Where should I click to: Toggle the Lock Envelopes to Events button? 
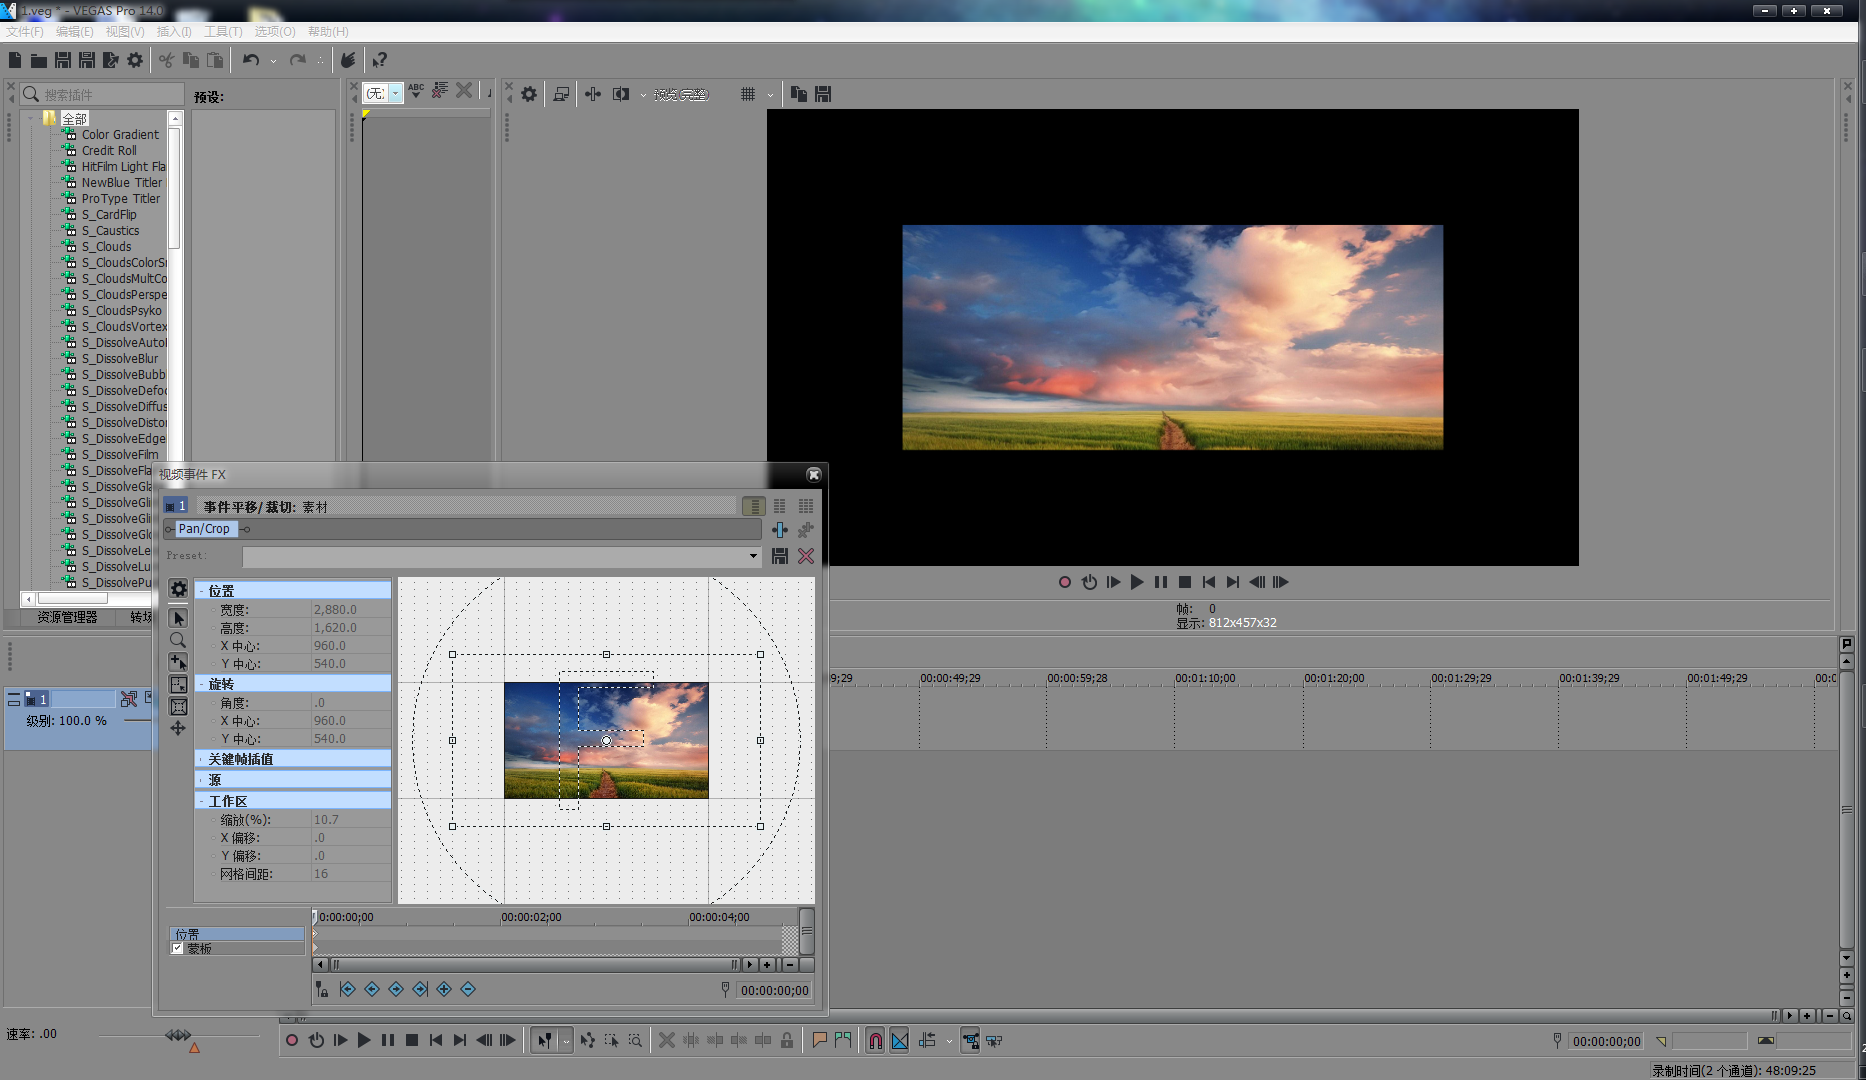969,1041
